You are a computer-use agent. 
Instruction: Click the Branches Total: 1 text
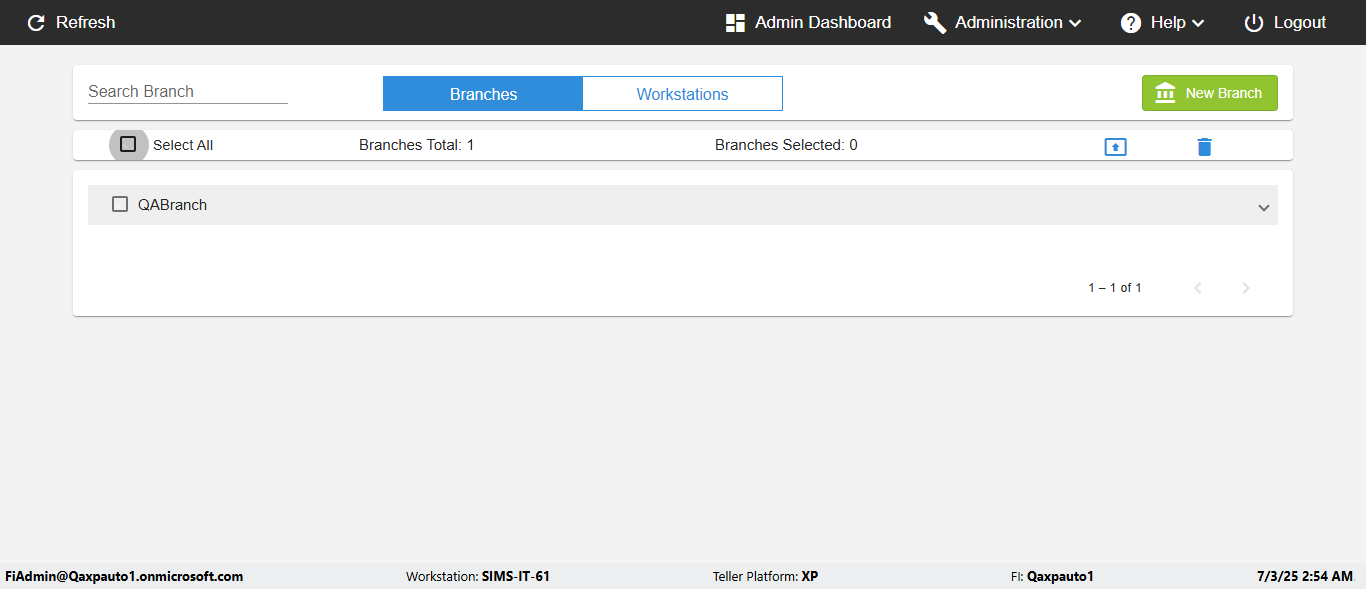417,145
